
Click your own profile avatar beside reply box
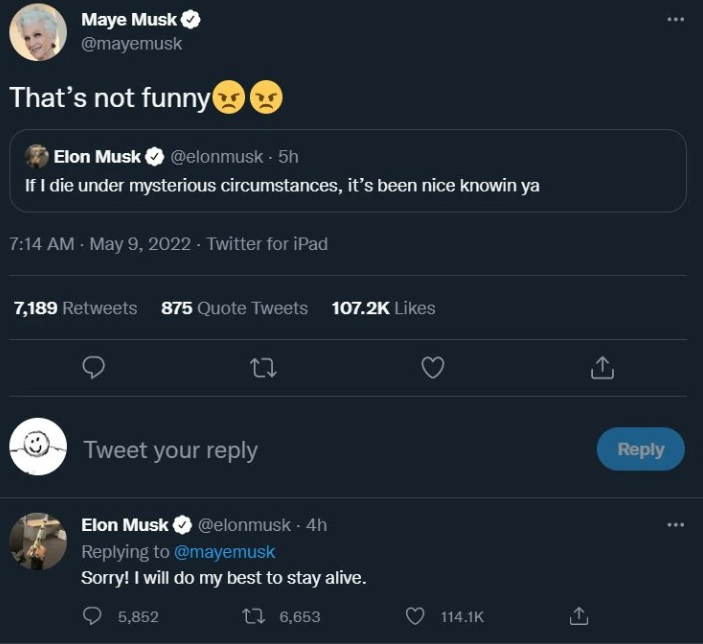pyautogui.click(x=38, y=447)
